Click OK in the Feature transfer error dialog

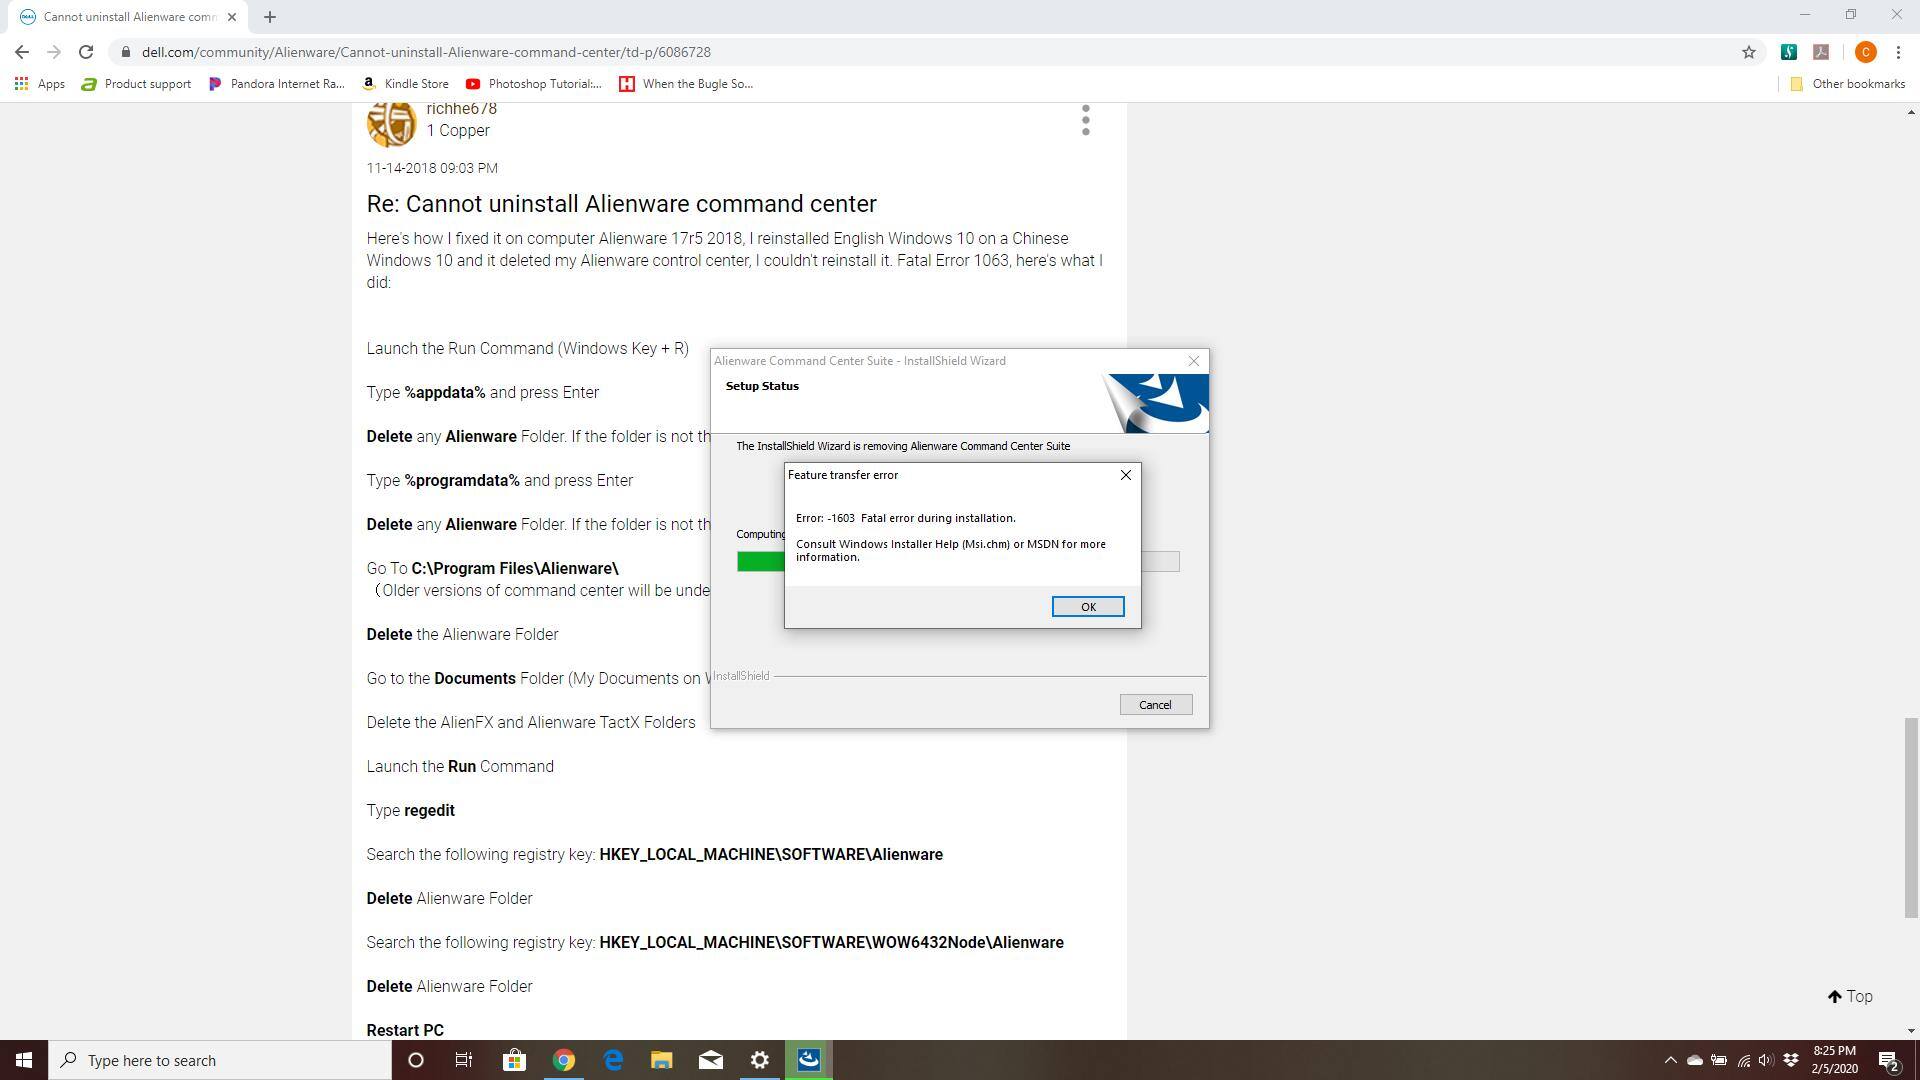(1087, 607)
